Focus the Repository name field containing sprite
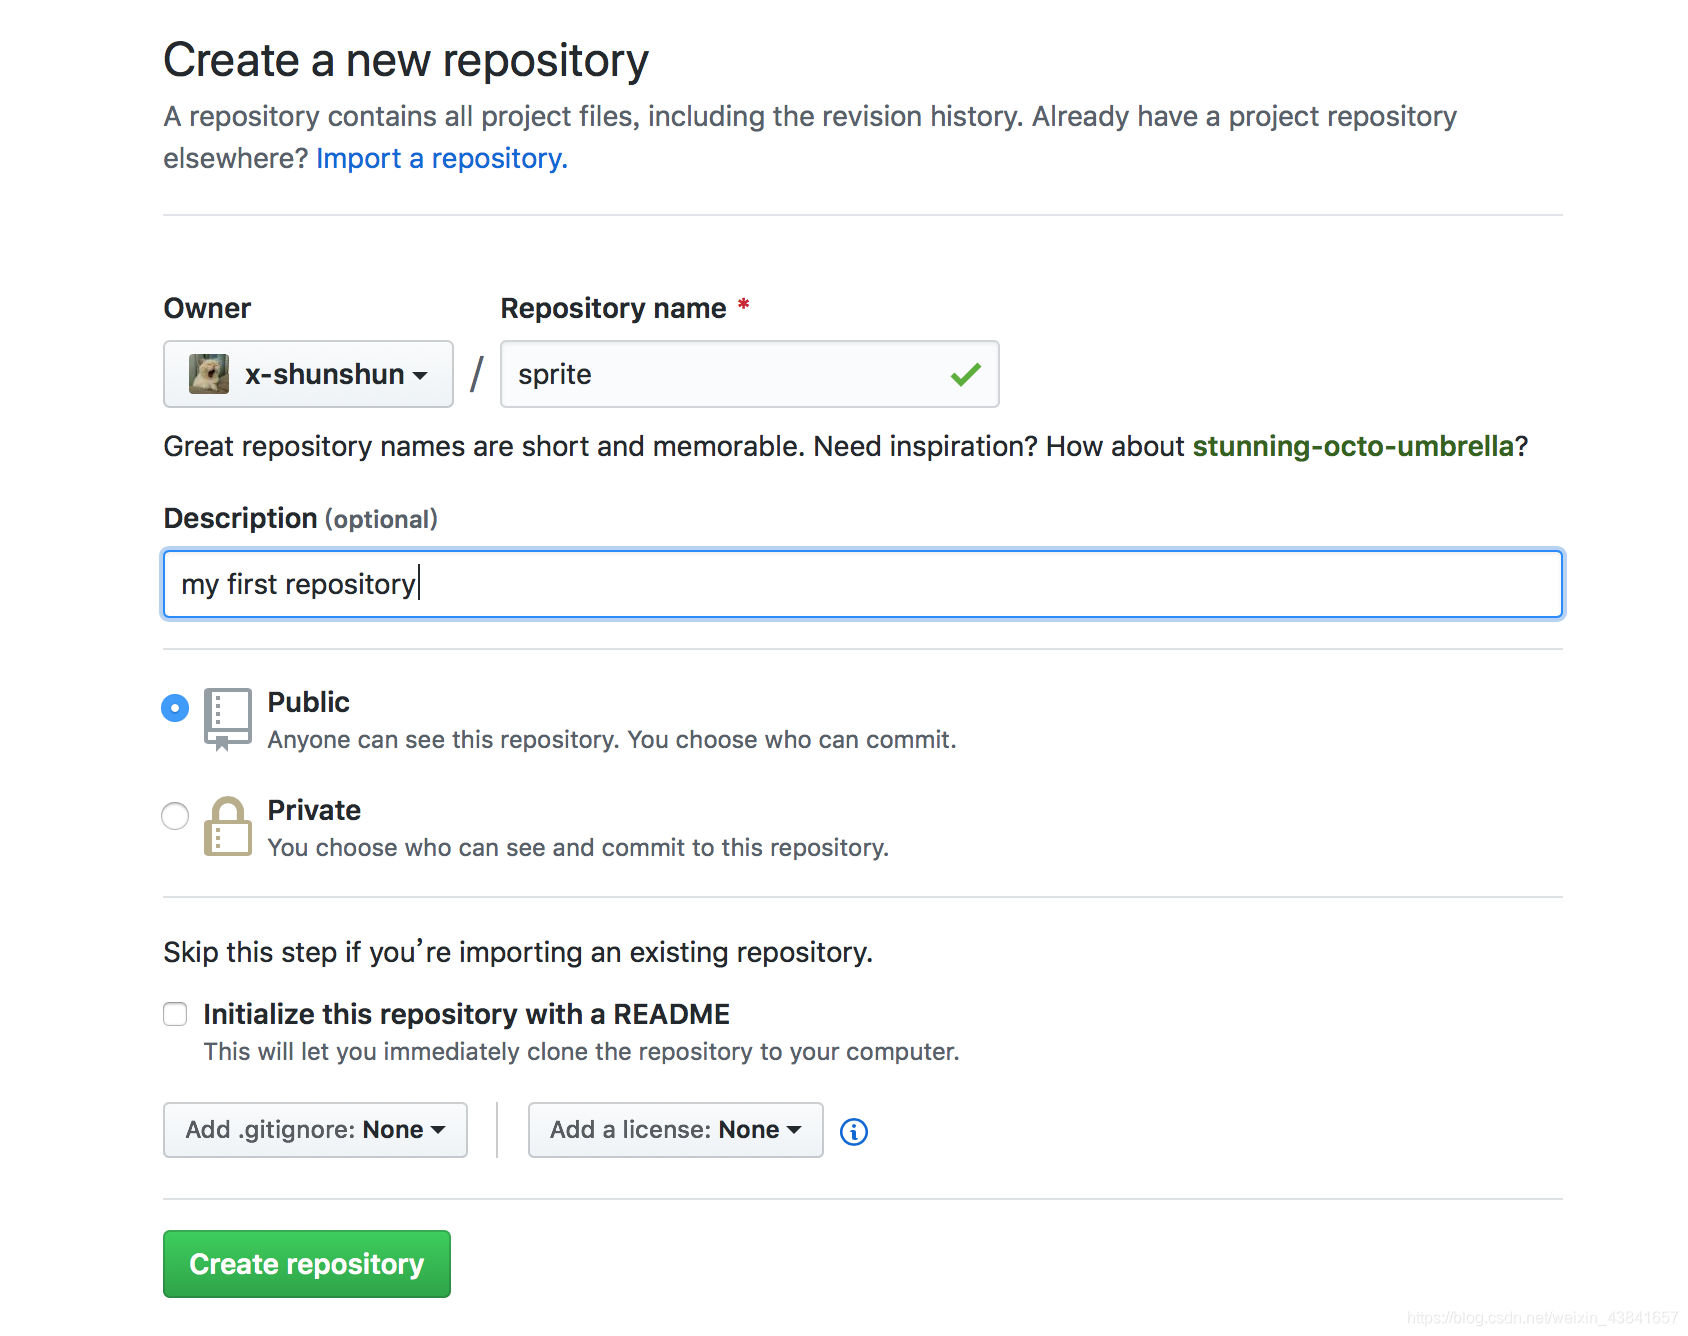The image size is (1688, 1336). click(750, 374)
